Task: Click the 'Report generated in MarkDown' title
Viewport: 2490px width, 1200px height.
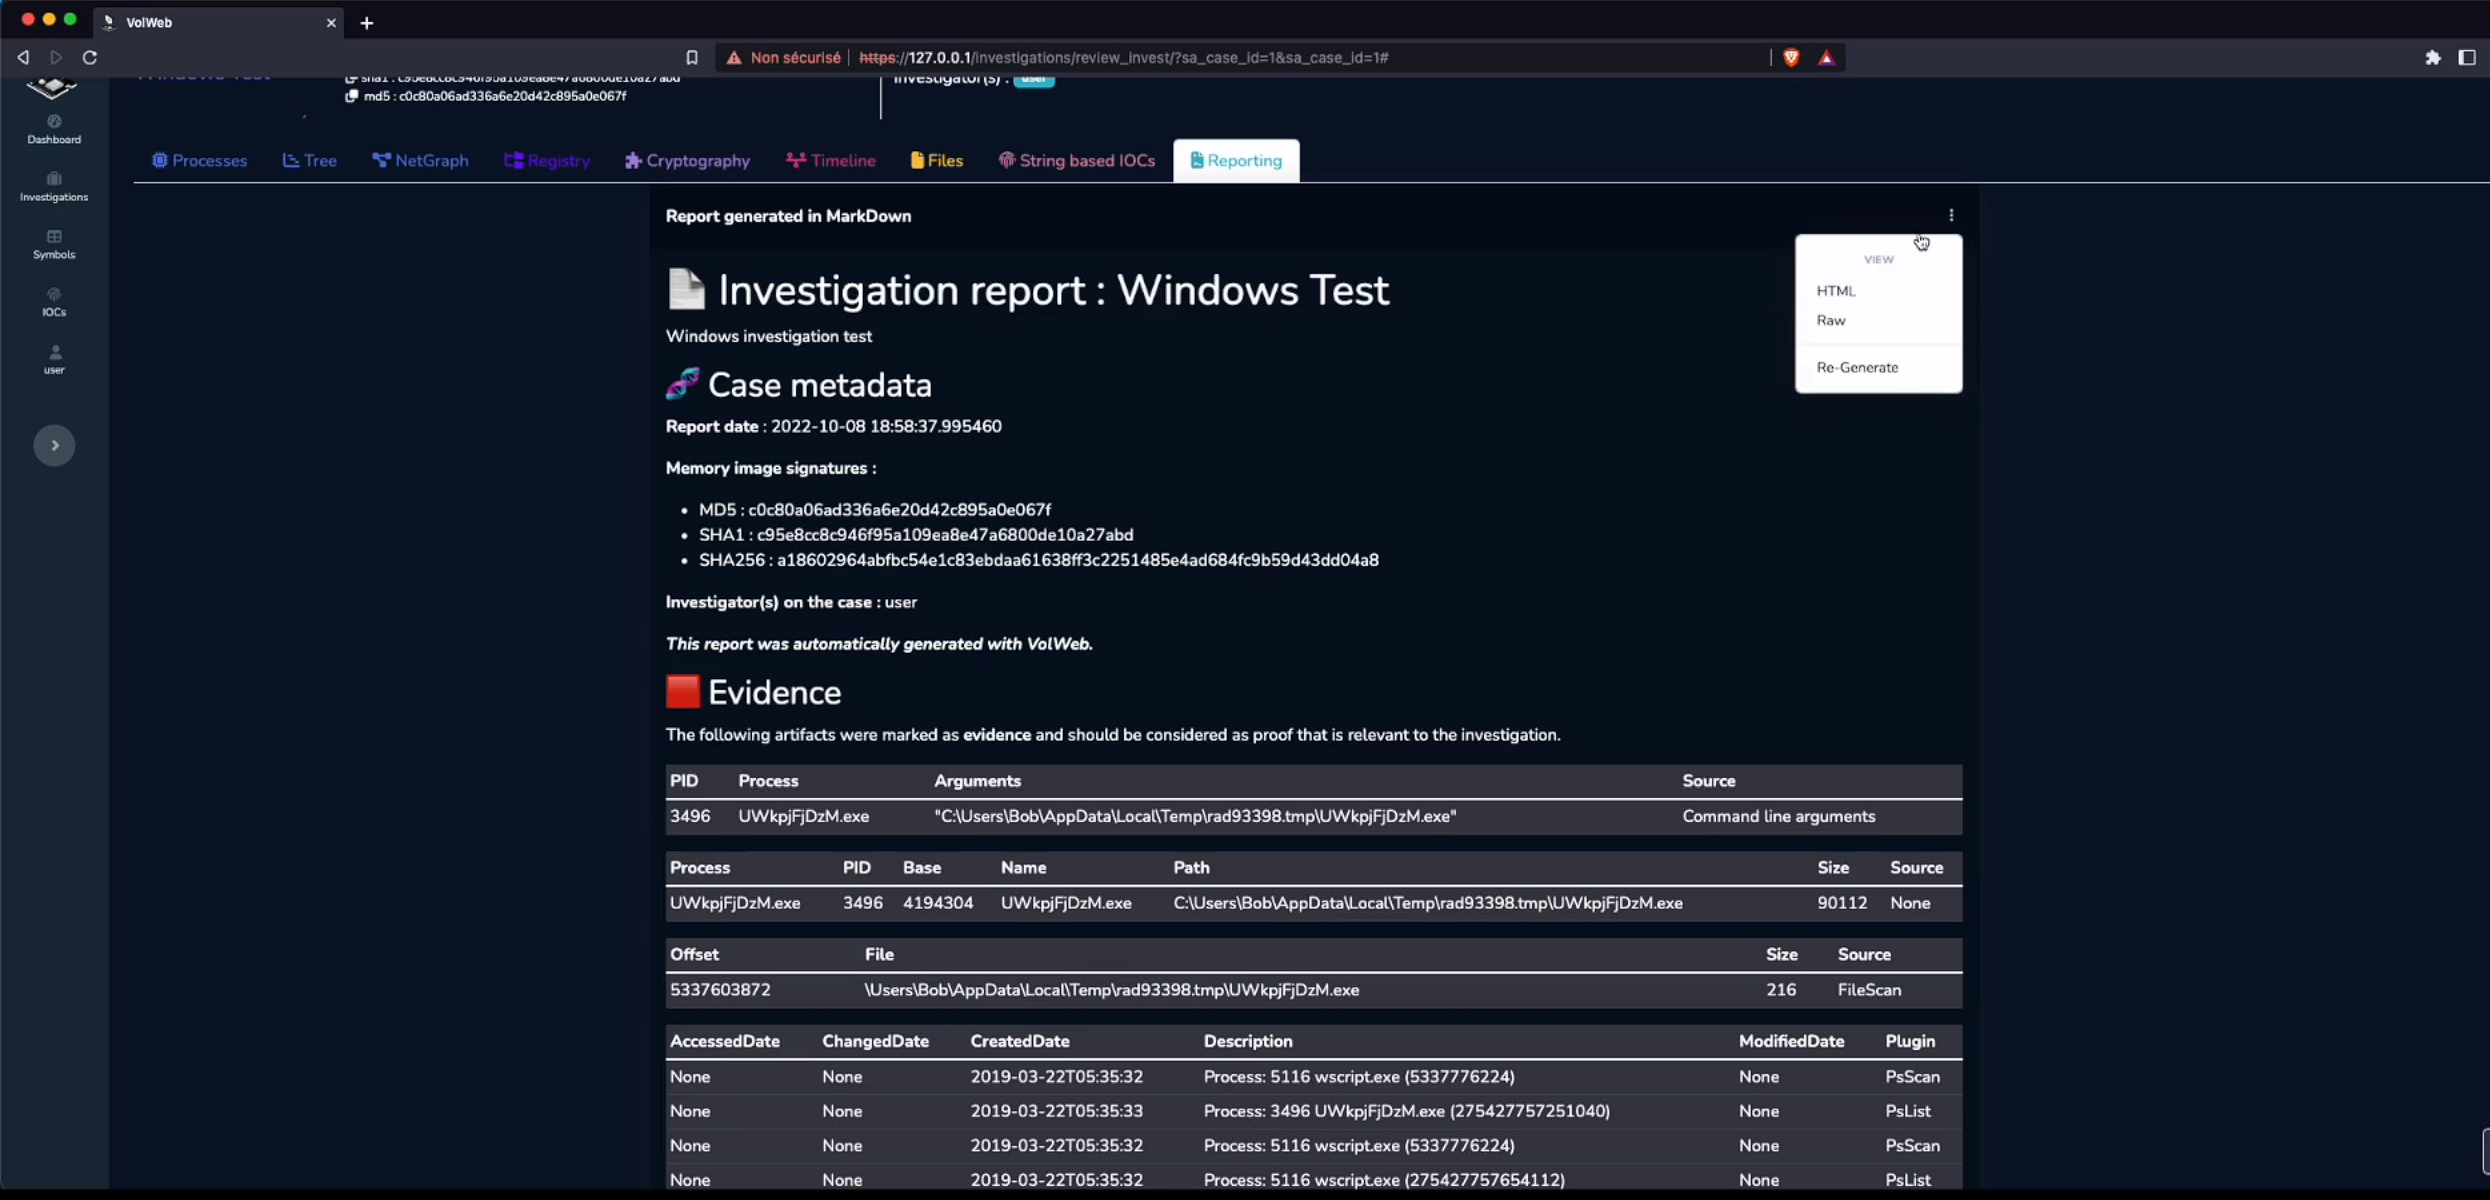Action: click(788, 216)
